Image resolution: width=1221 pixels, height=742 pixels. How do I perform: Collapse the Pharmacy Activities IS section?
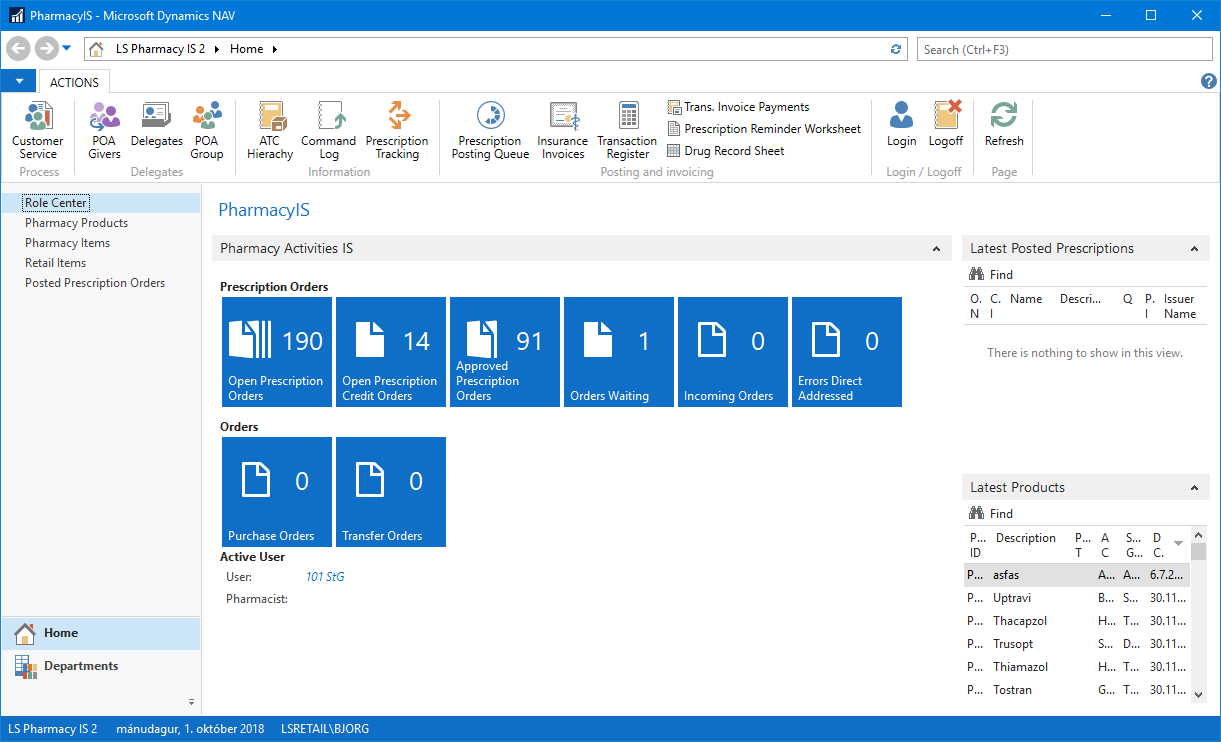tap(936, 249)
